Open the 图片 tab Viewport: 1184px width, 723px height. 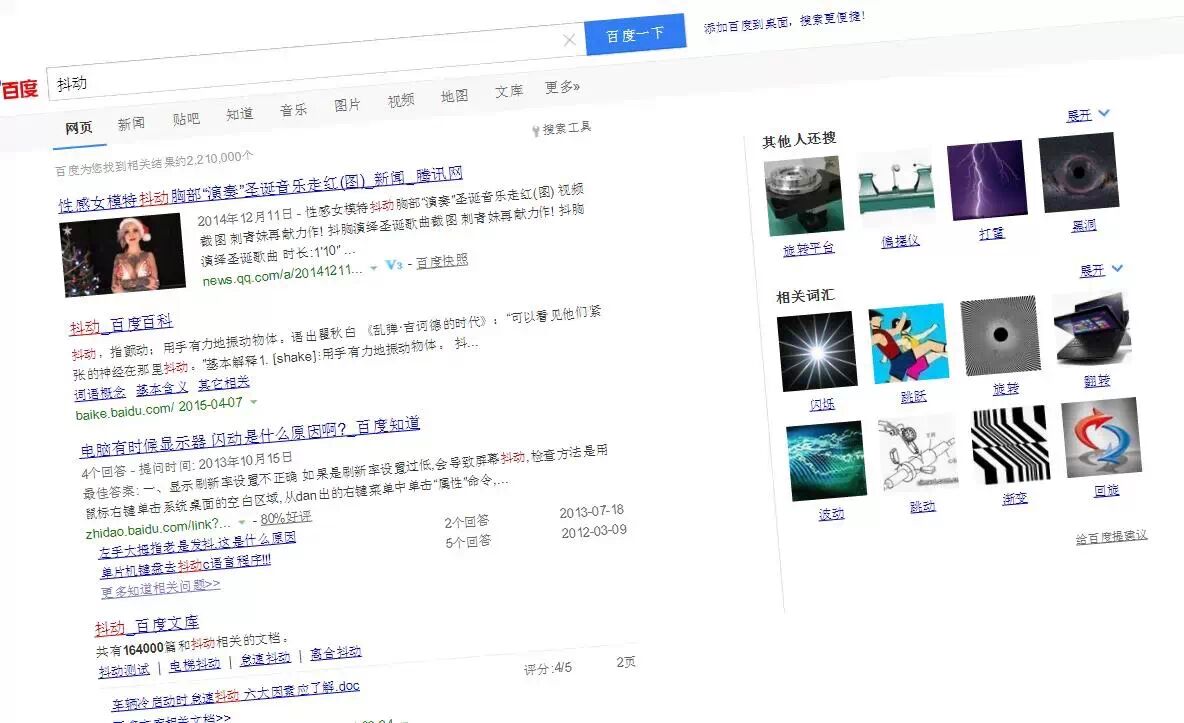pyautogui.click(x=347, y=105)
